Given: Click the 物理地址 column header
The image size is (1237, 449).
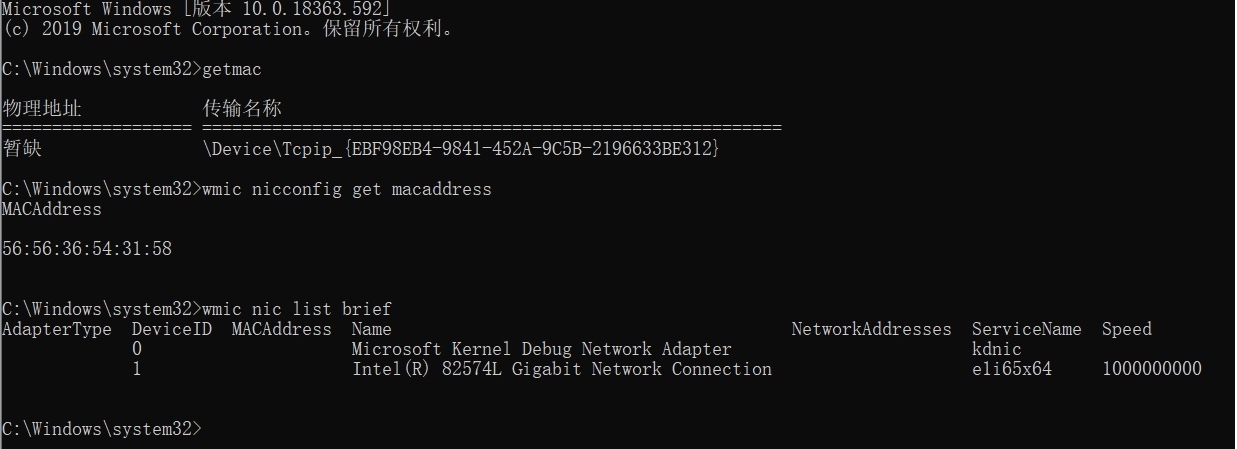Looking at the screenshot, I should pos(42,108).
